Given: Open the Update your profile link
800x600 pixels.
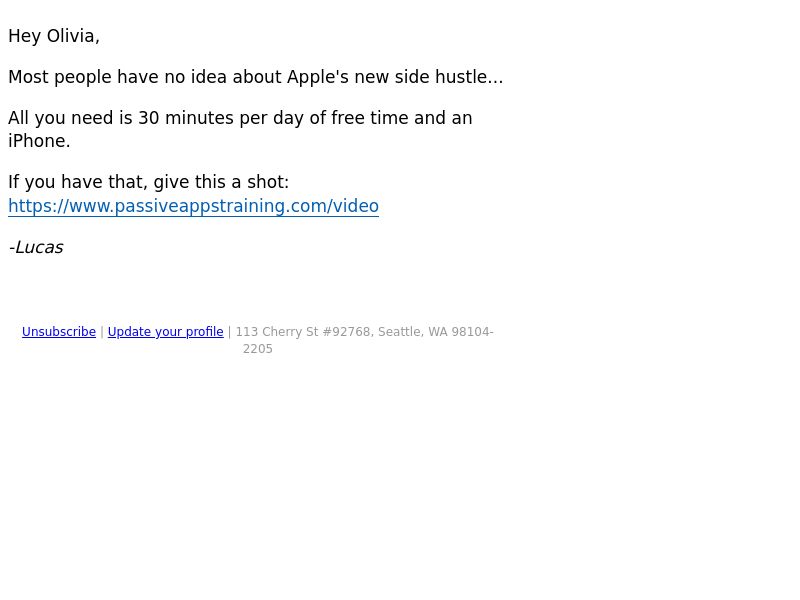Looking at the screenshot, I should click(165, 332).
